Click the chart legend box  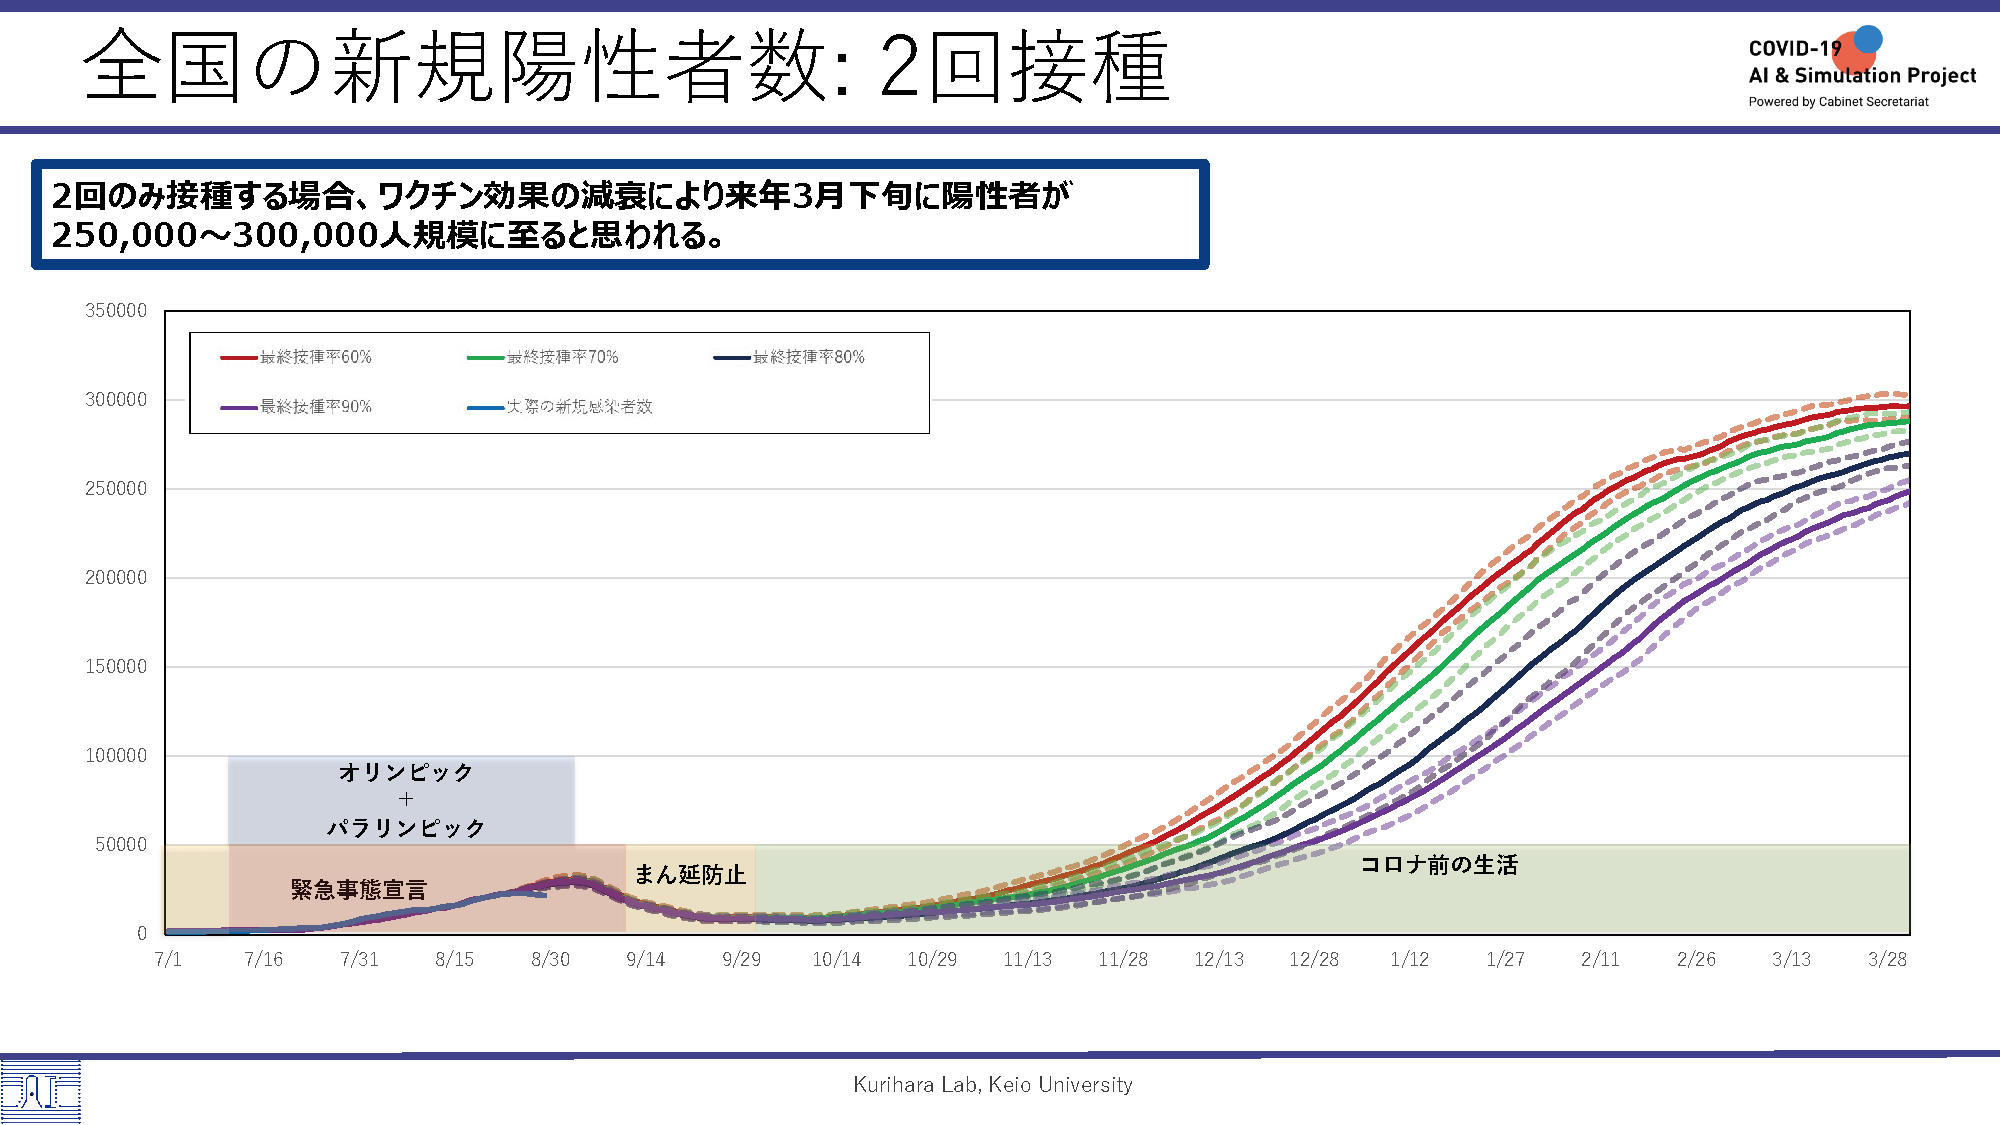(x=559, y=383)
